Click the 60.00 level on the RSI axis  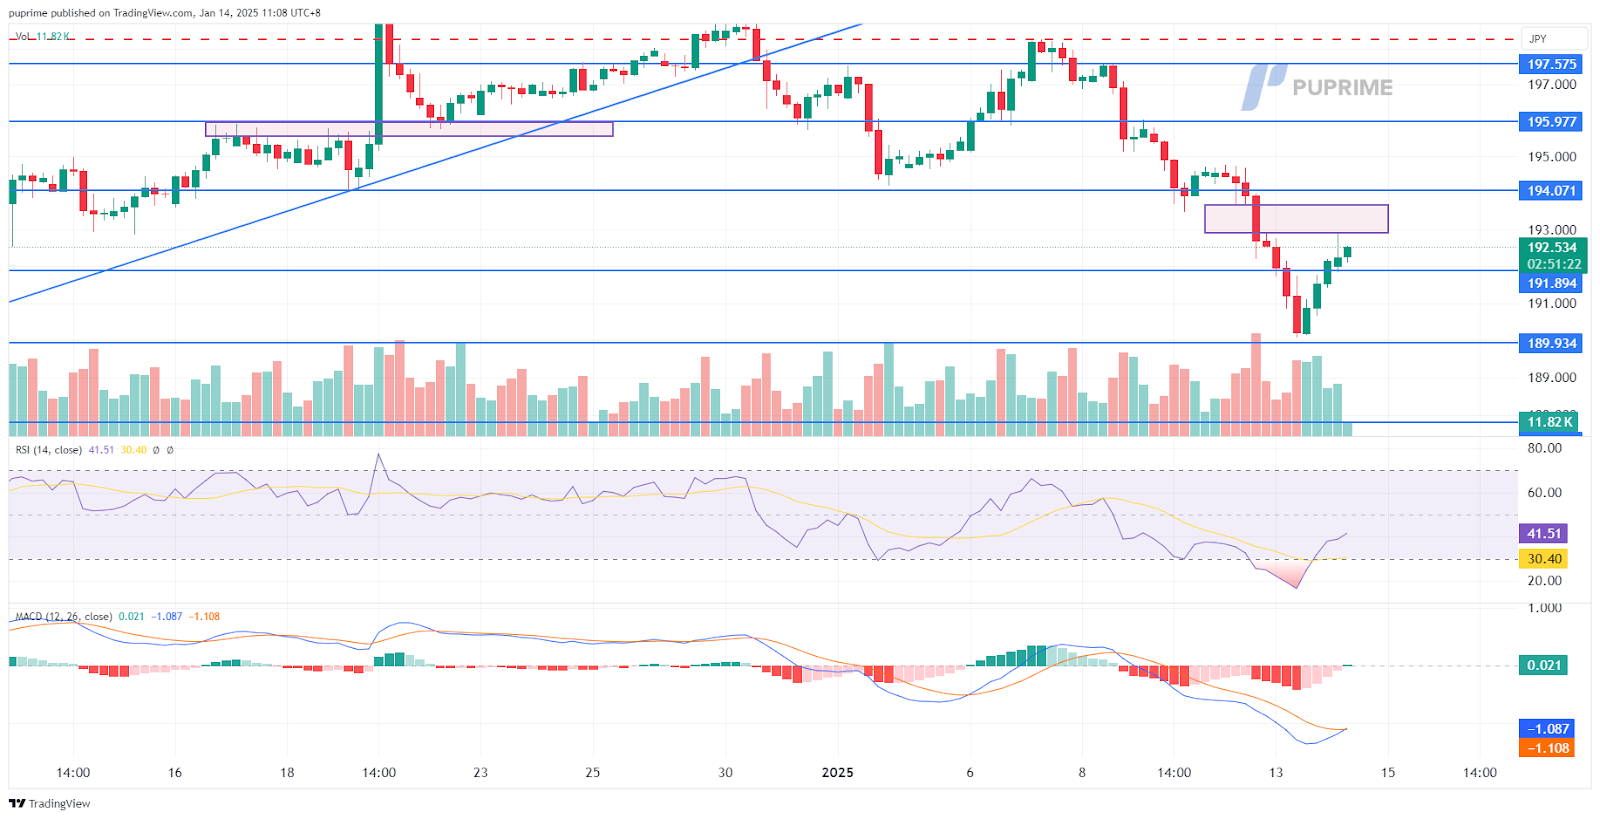(x=1545, y=492)
